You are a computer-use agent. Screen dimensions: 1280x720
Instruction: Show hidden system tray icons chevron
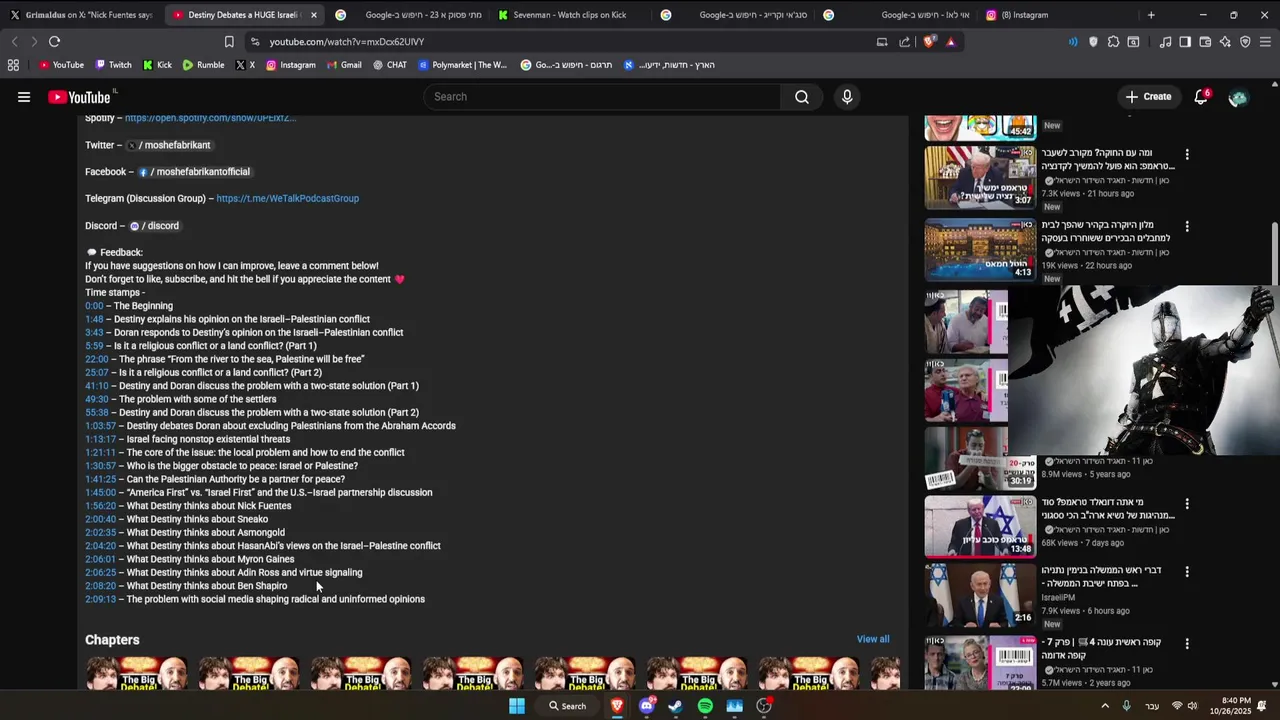(1105, 706)
